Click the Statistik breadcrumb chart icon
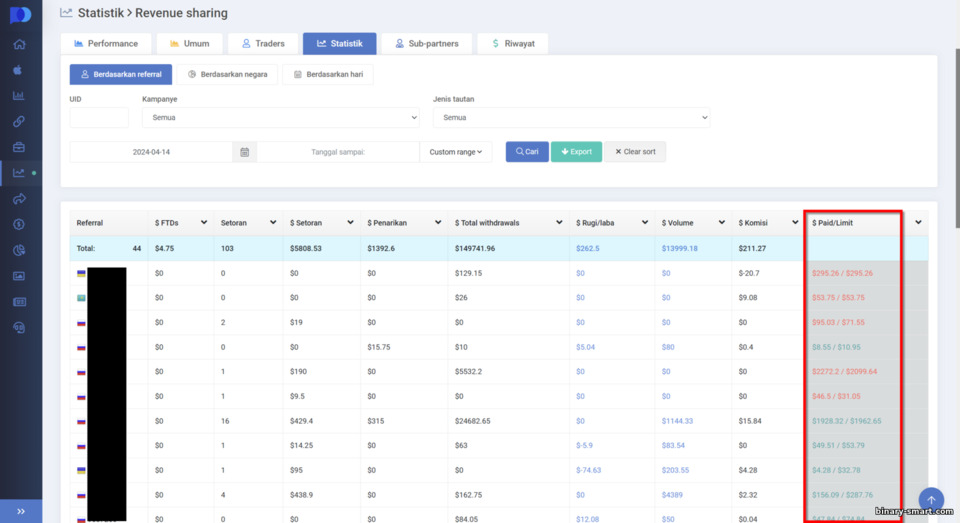 66,13
